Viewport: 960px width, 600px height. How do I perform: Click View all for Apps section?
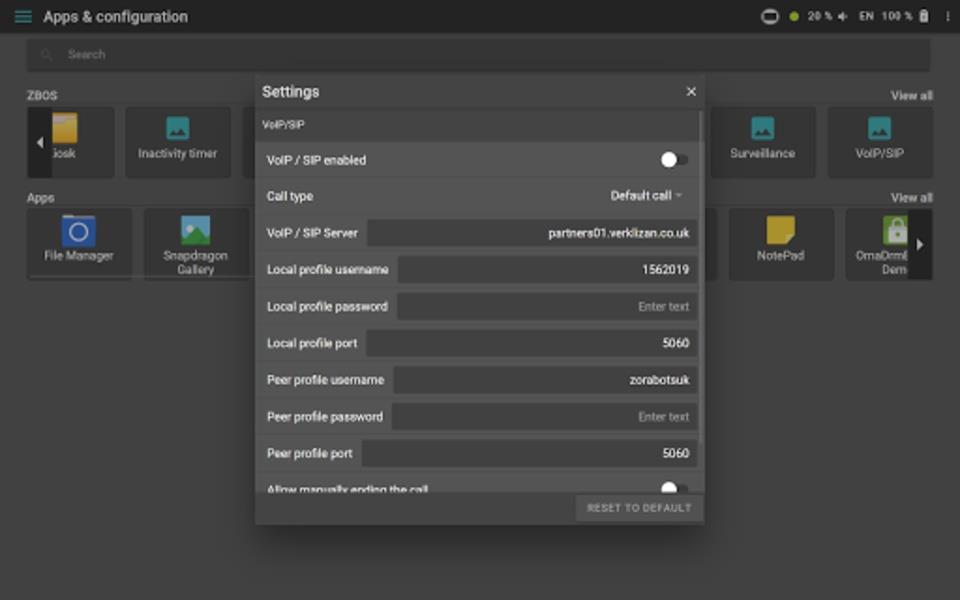(x=912, y=198)
